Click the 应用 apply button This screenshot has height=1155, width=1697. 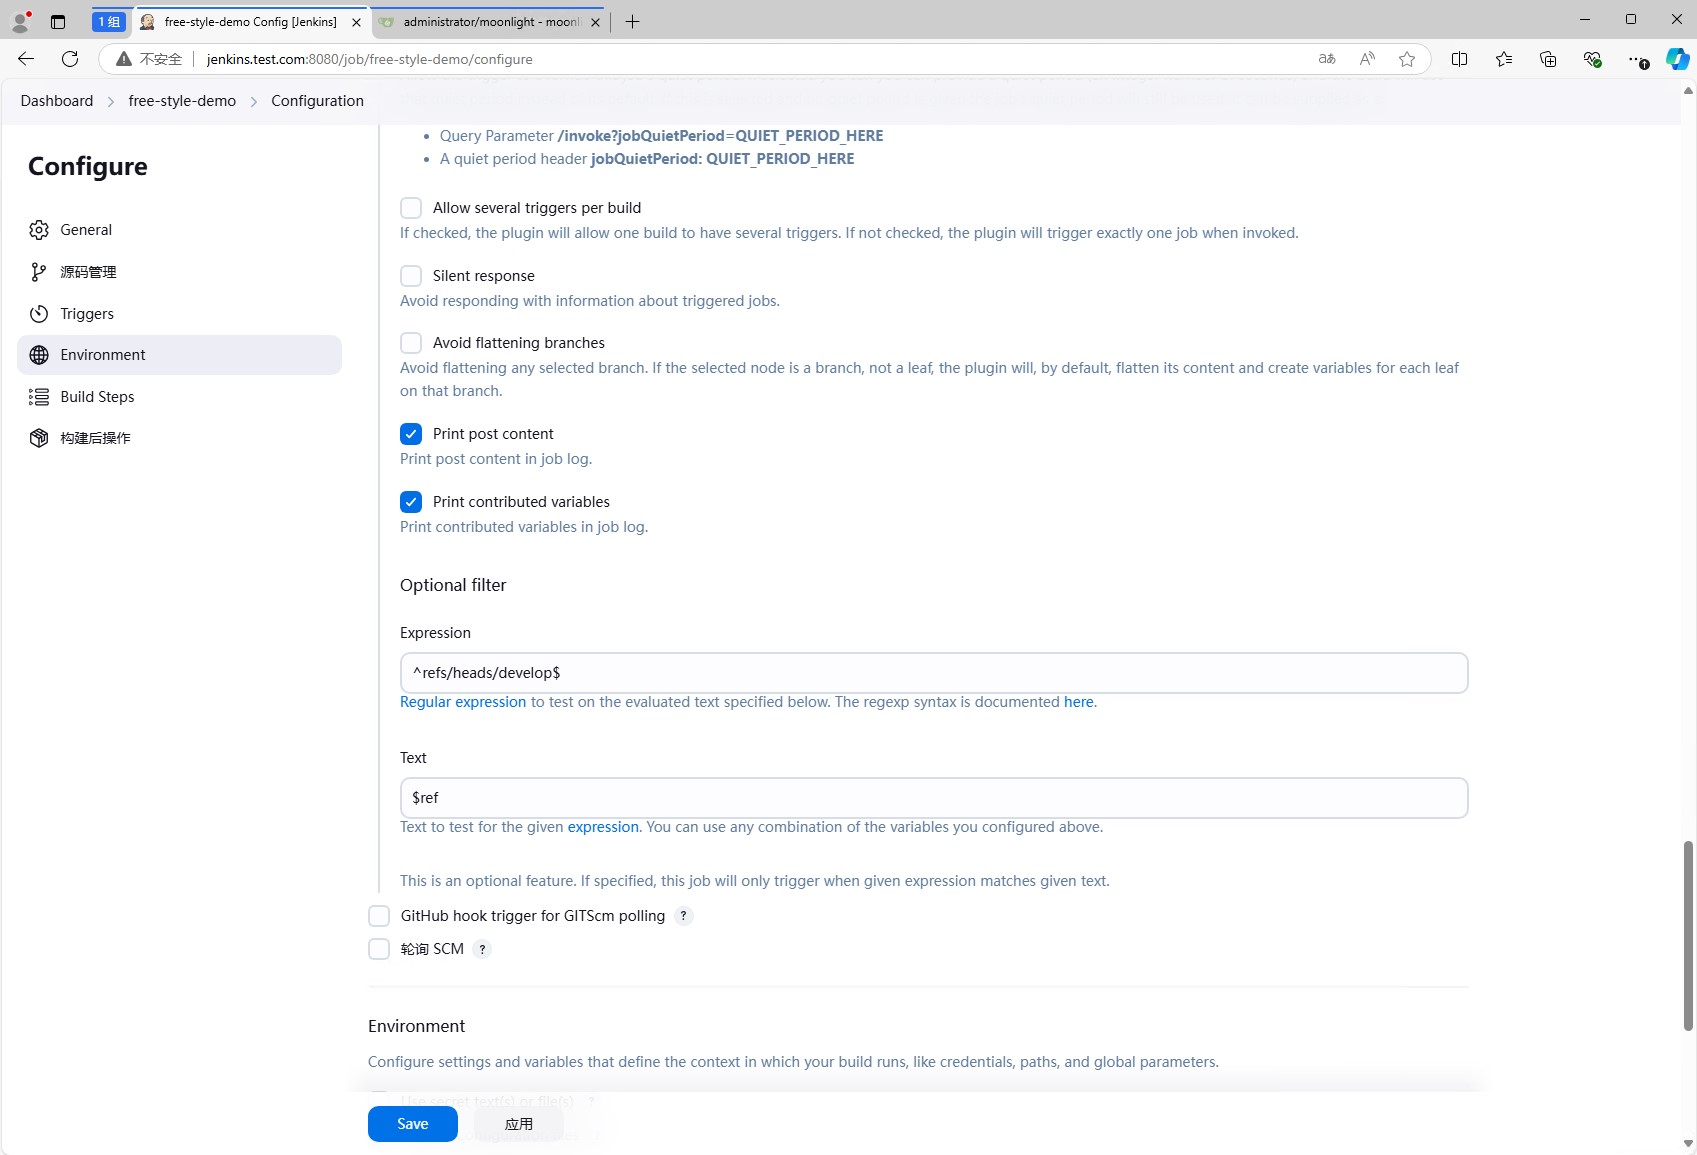pyautogui.click(x=519, y=1124)
